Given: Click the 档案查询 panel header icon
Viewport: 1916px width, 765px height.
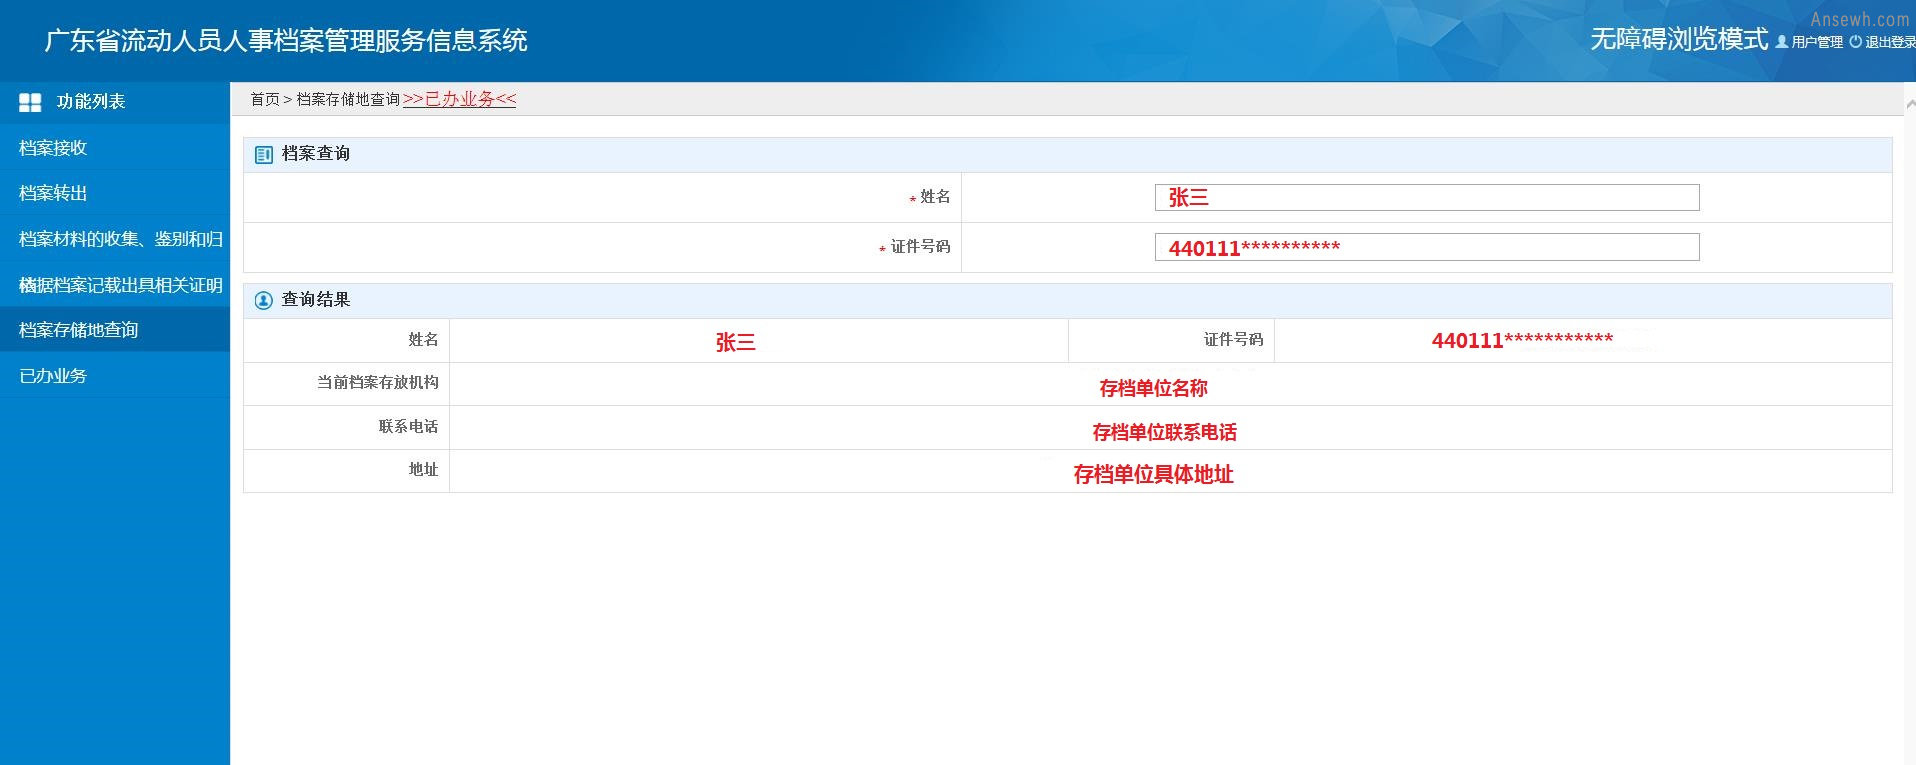Looking at the screenshot, I should pyautogui.click(x=264, y=155).
